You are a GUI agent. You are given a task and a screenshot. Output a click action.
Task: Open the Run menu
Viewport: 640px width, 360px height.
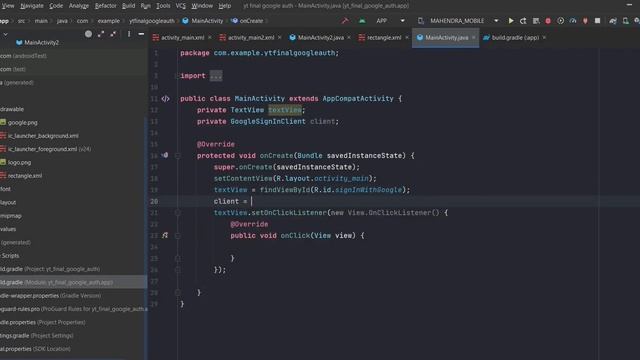click(145, 6)
